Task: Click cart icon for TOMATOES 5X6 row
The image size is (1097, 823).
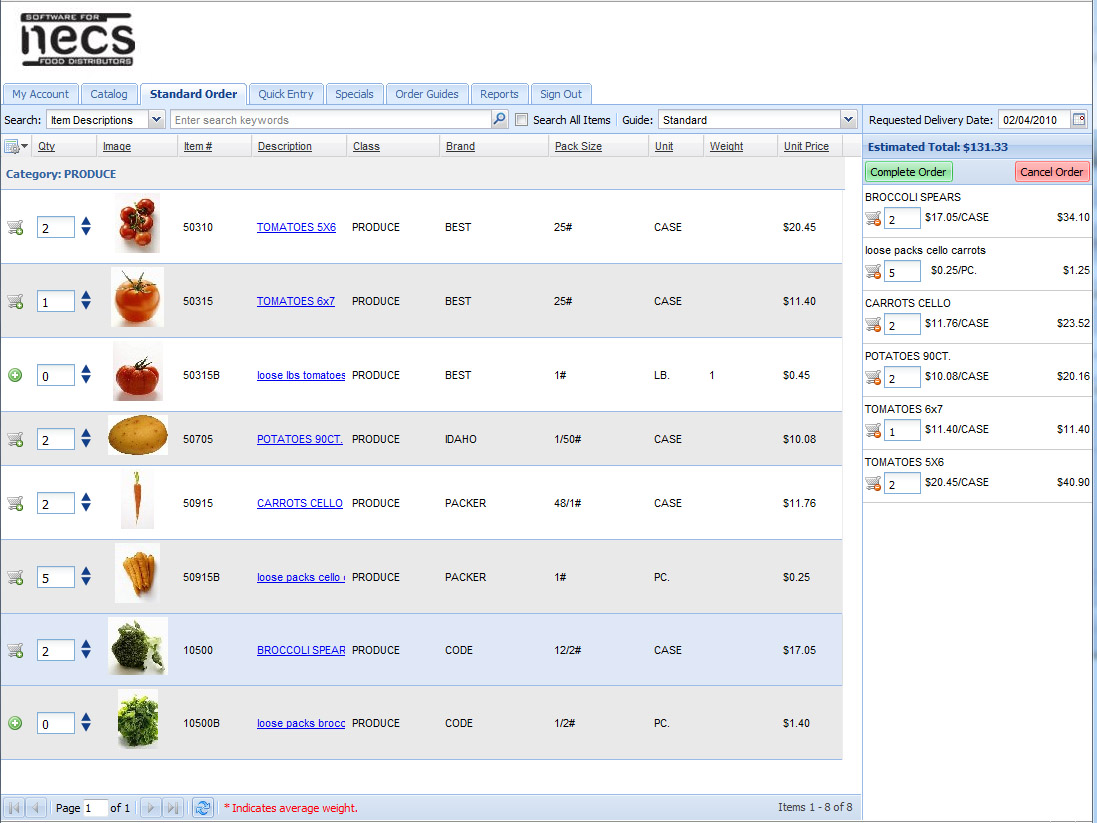Action: 15,227
